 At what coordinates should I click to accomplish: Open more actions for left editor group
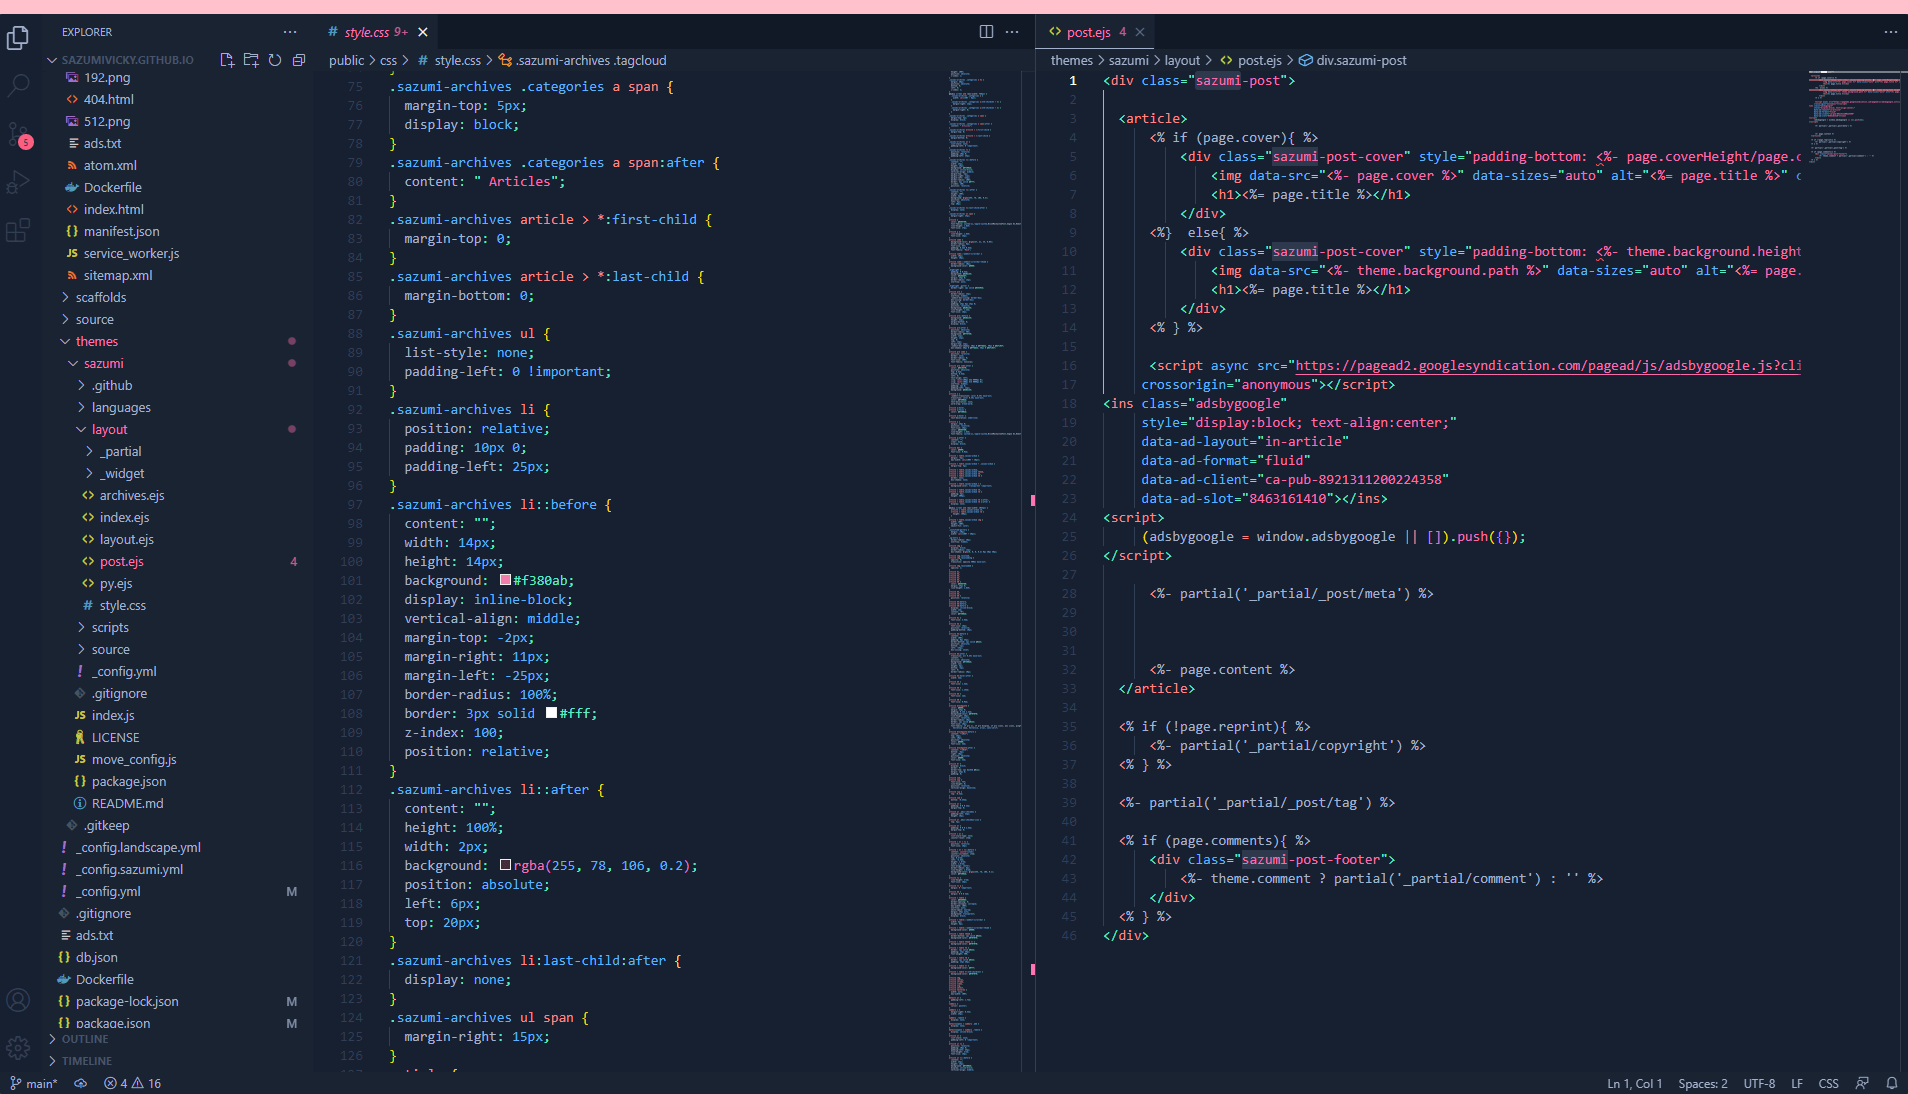[1012, 32]
